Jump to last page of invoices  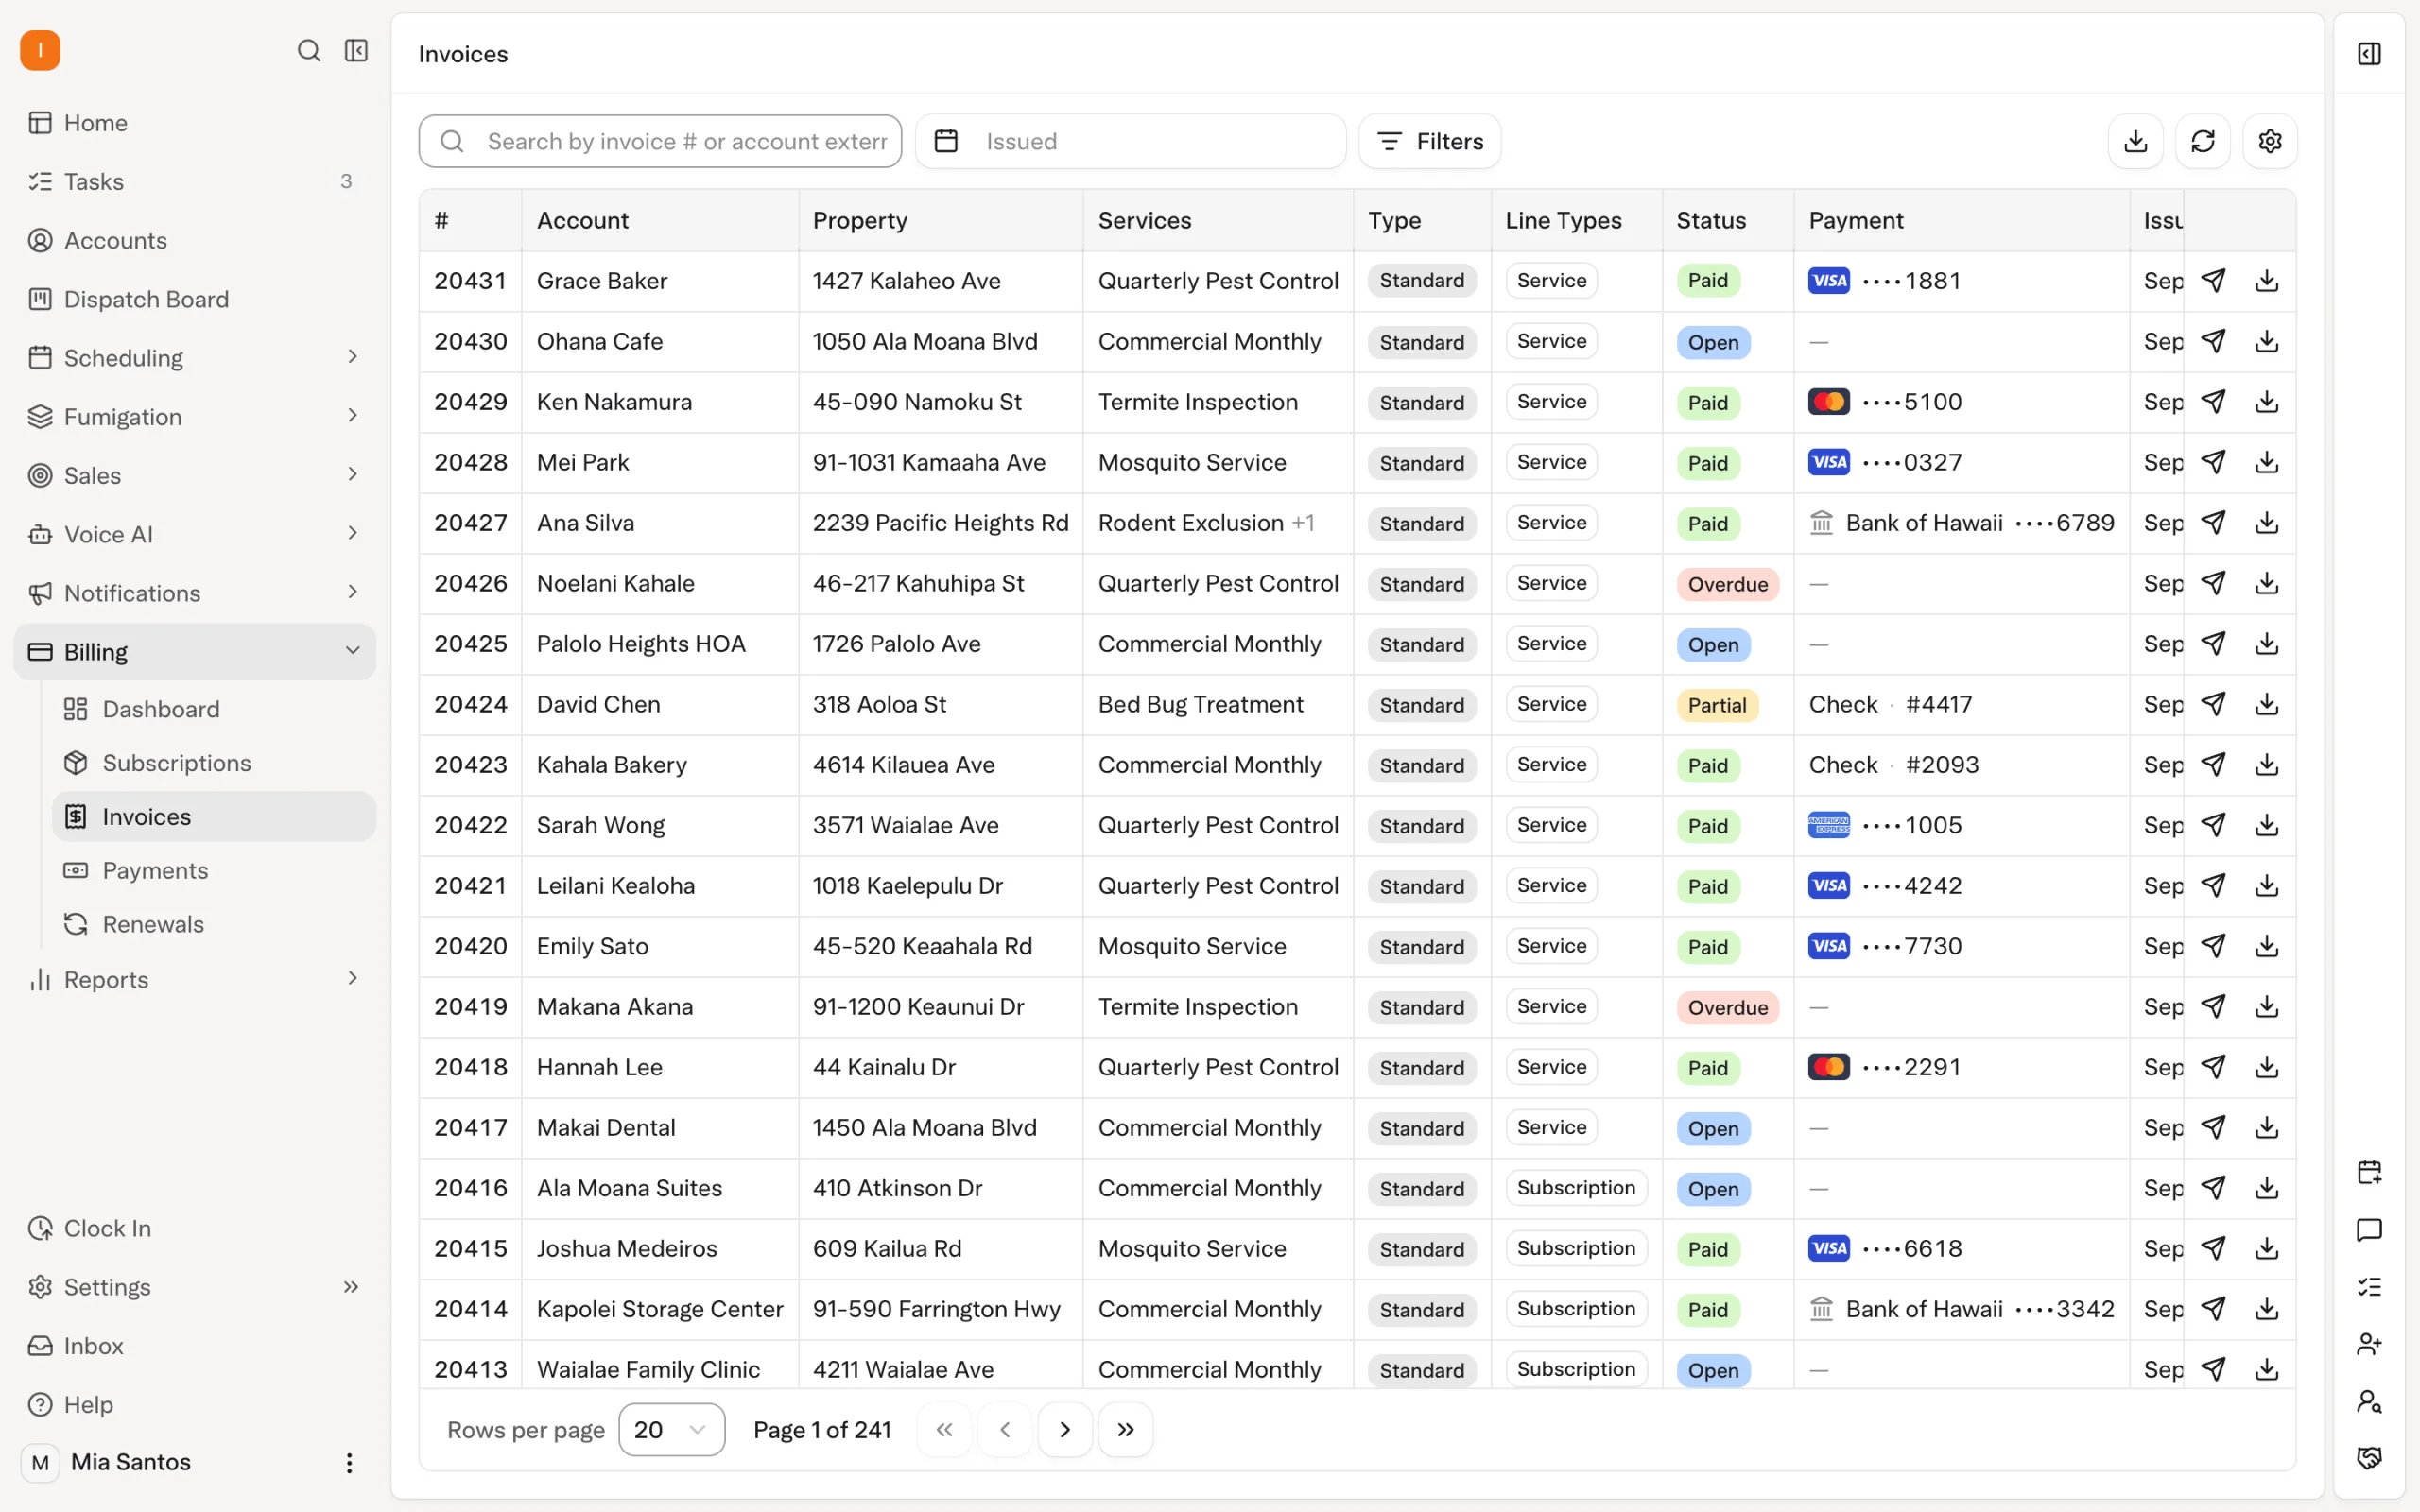(1125, 1430)
